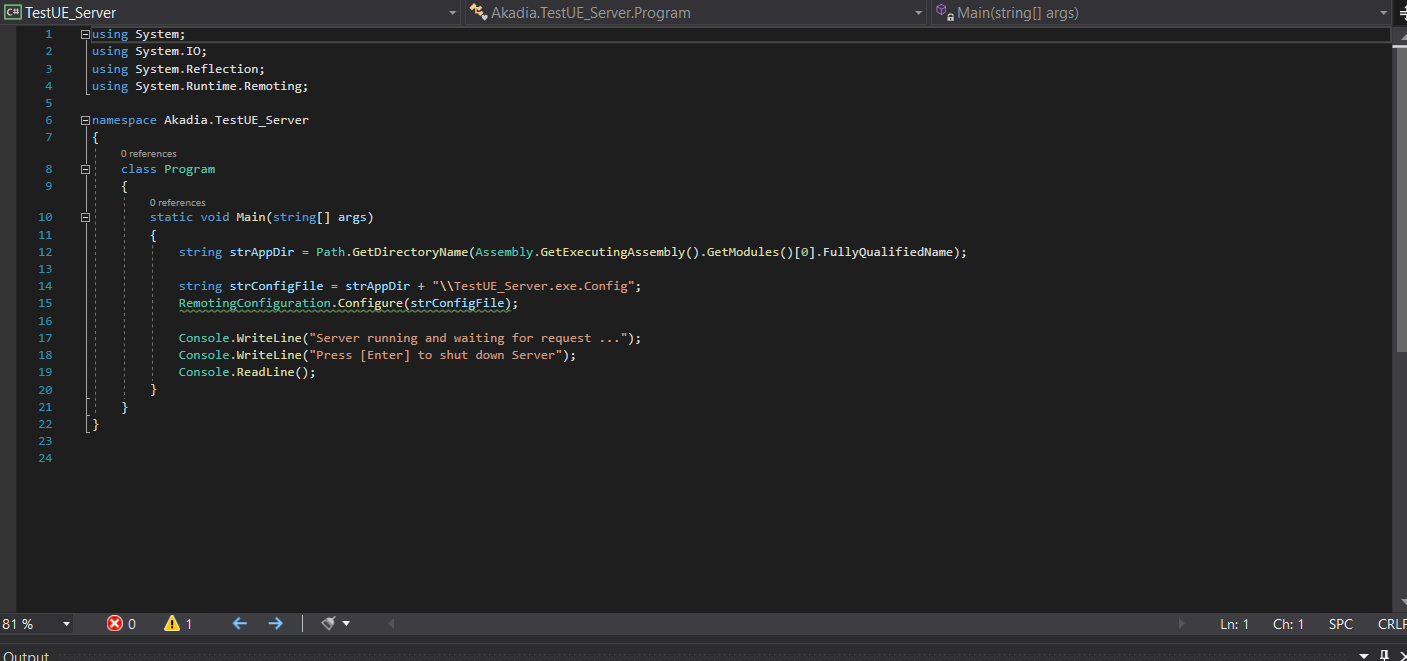The height and width of the screenshot is (661, 1407).
Task: Click the "\\TestUE_Server.exe.Config" string literal
Action: [x=532, y=286]
